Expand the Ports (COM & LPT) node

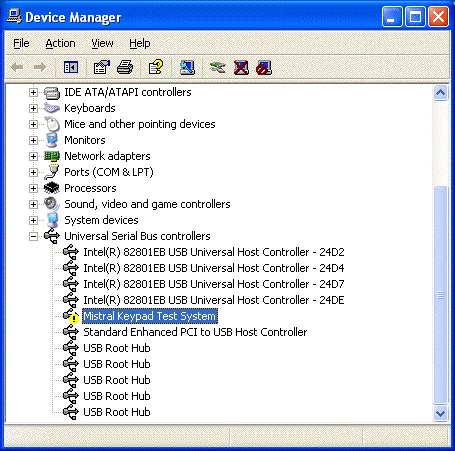[33, 172]
